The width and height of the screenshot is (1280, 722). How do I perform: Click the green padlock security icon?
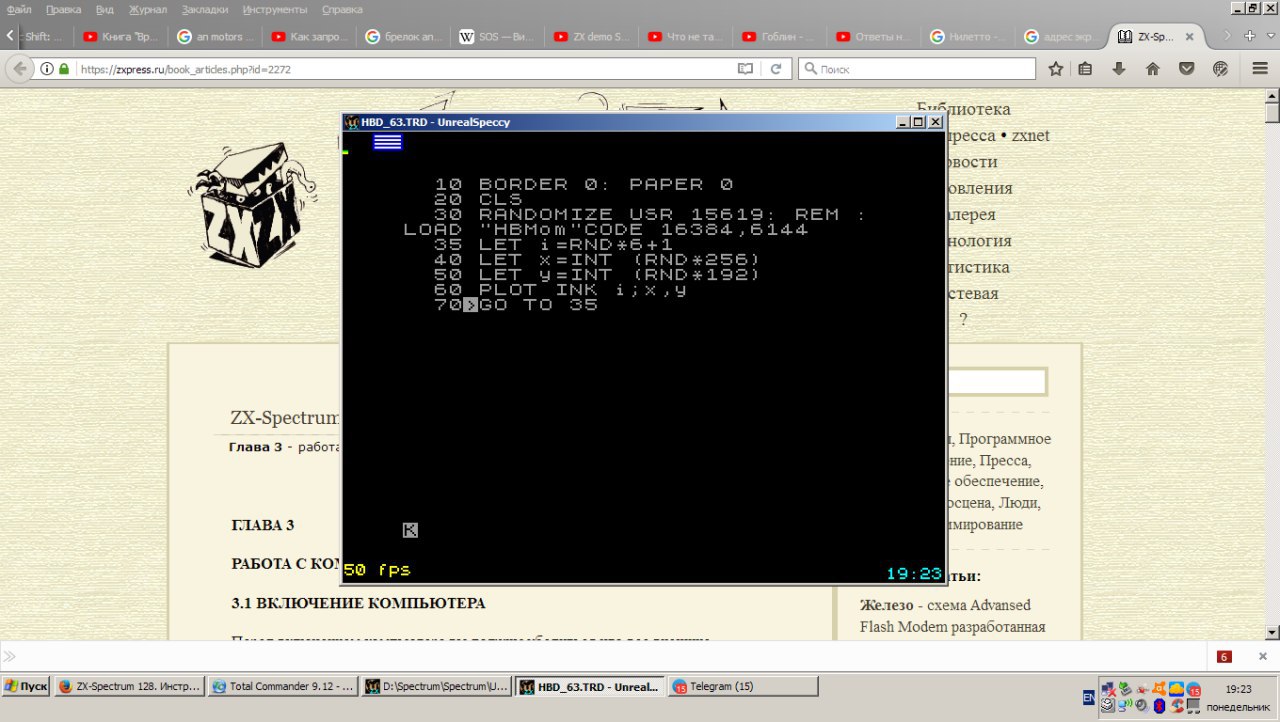tap(64, 70)
